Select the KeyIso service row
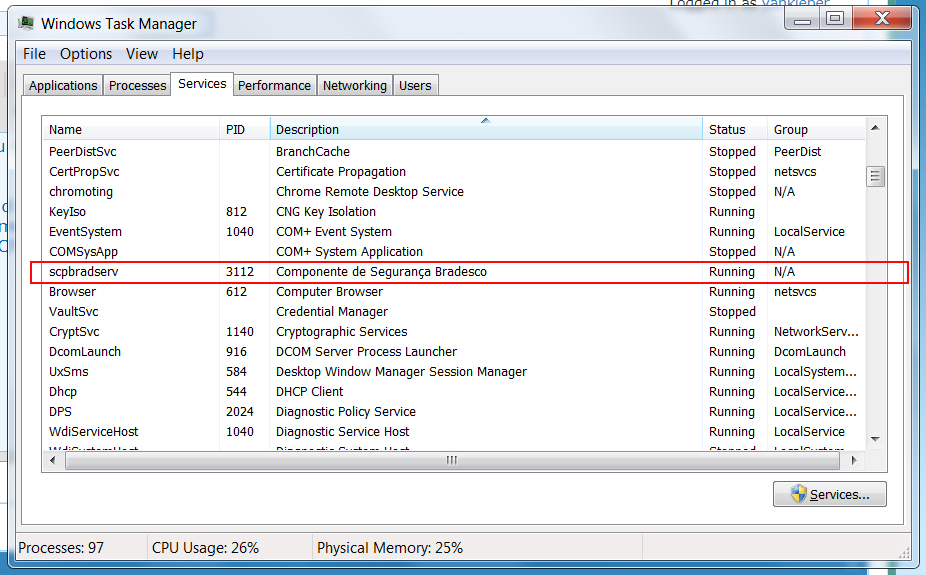The height and width of the screenshot is (575, 926). pos(453,212)
